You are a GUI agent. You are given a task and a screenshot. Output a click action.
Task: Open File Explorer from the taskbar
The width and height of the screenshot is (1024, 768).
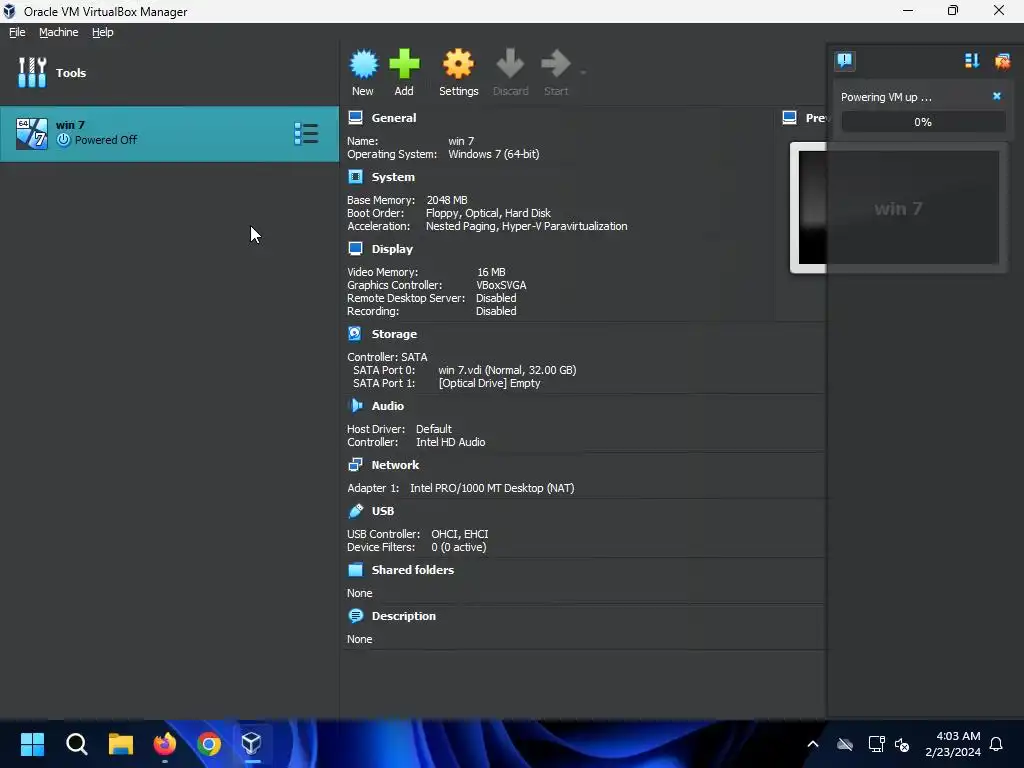(121, 743)
